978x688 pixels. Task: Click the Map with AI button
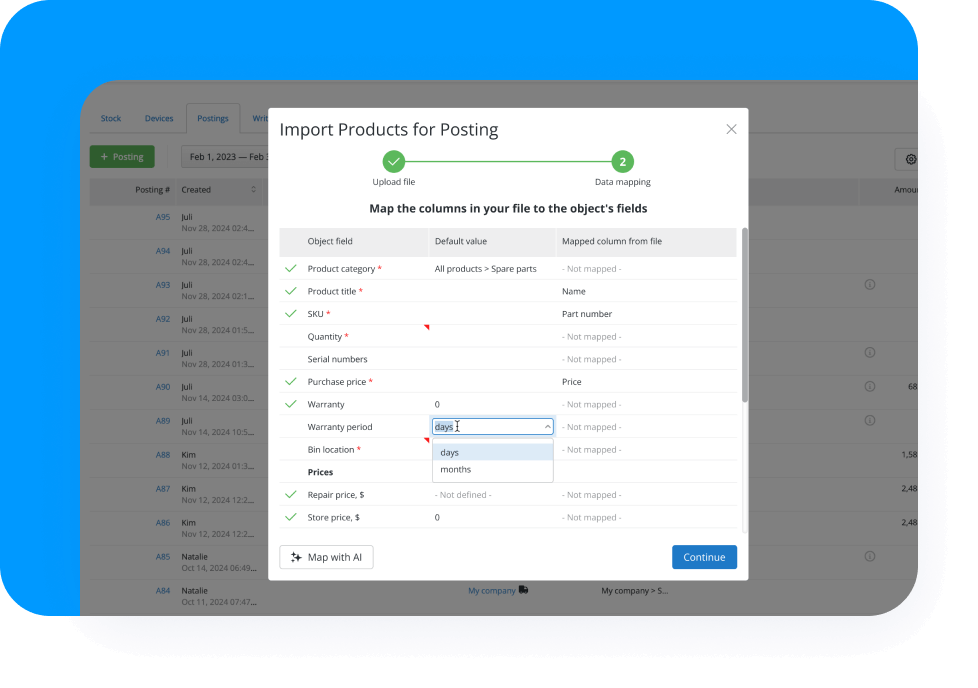point(326,557)
